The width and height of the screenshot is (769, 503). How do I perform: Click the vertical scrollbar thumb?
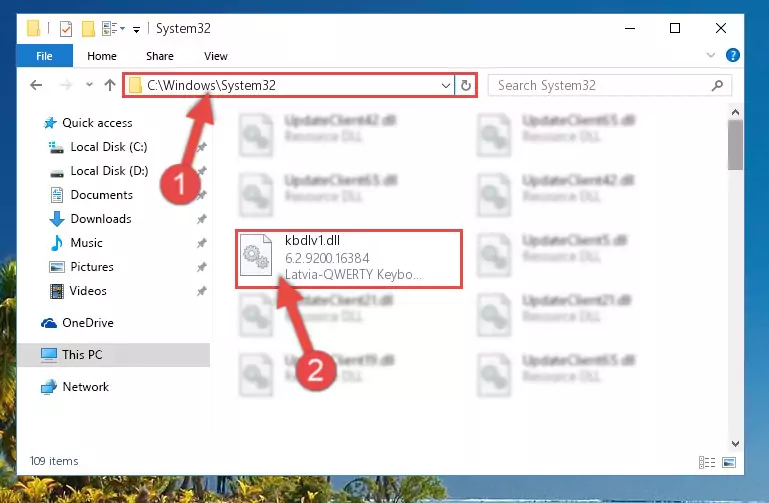(735, 145)
